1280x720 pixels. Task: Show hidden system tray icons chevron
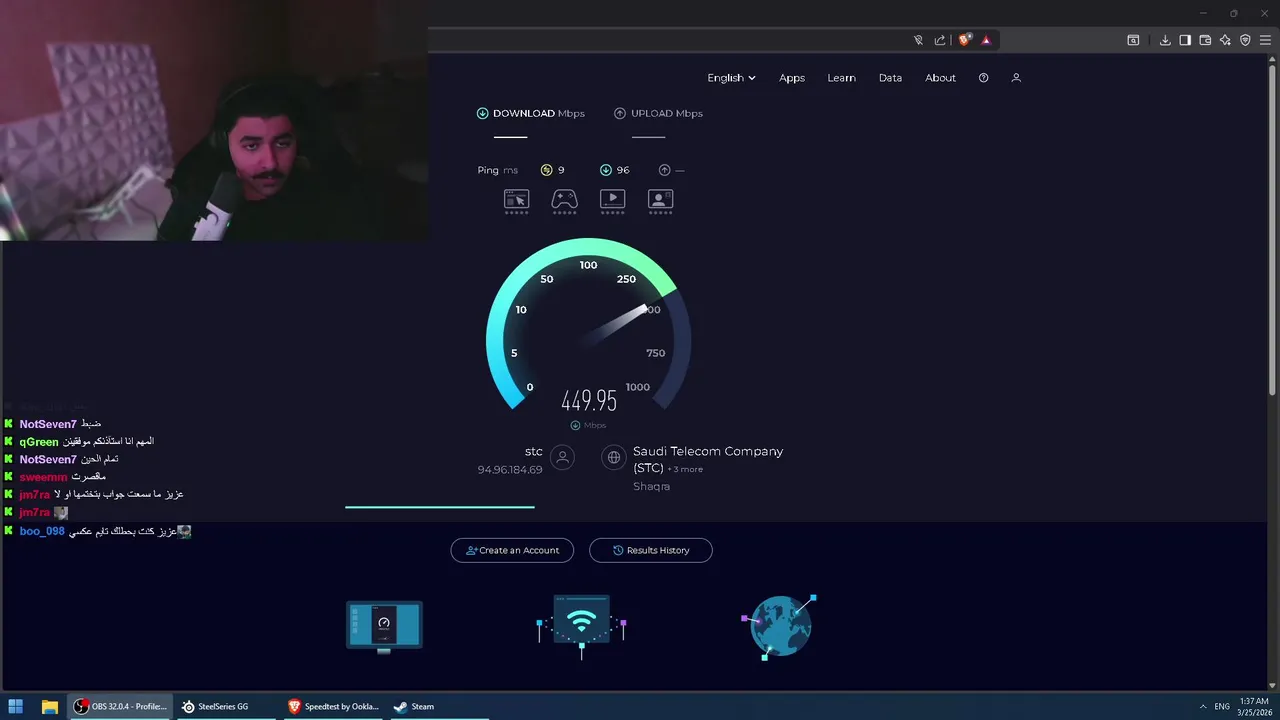coord(1202,706)
